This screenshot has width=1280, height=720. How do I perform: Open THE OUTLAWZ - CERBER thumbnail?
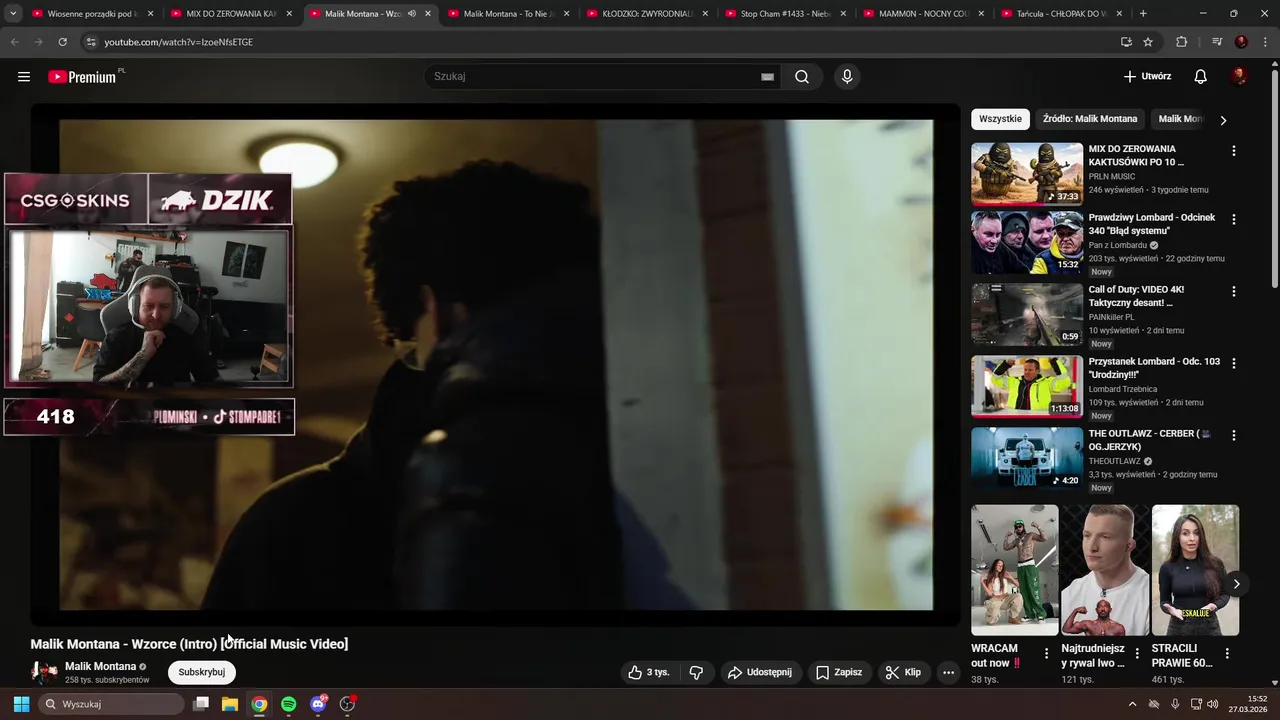pos(1027,459)
